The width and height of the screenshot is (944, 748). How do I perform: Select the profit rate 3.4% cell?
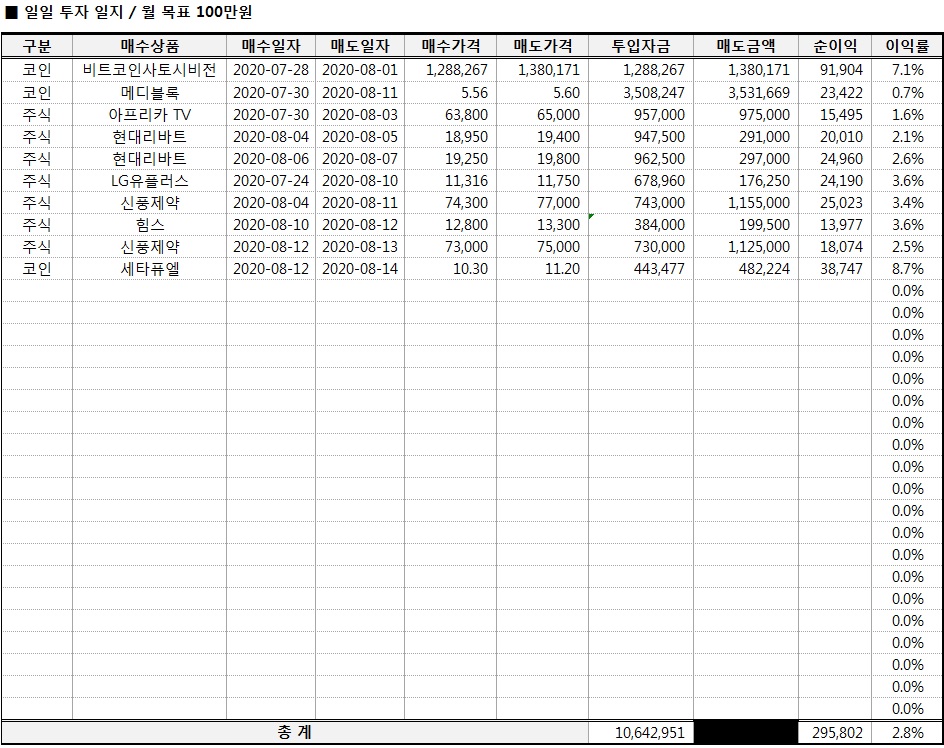pyautogui.click(x=907, y=203)
